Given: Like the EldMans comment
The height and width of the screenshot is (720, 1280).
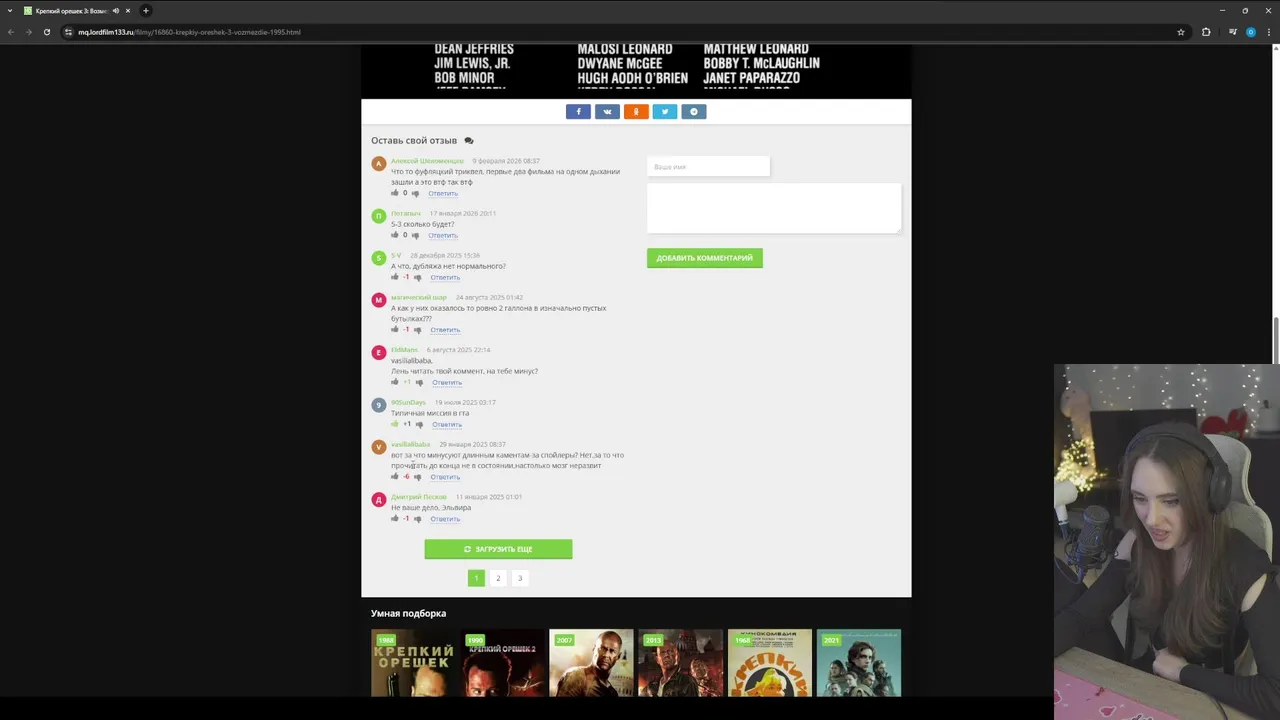Looking at the screenshot, I should (x=395, y=382).
